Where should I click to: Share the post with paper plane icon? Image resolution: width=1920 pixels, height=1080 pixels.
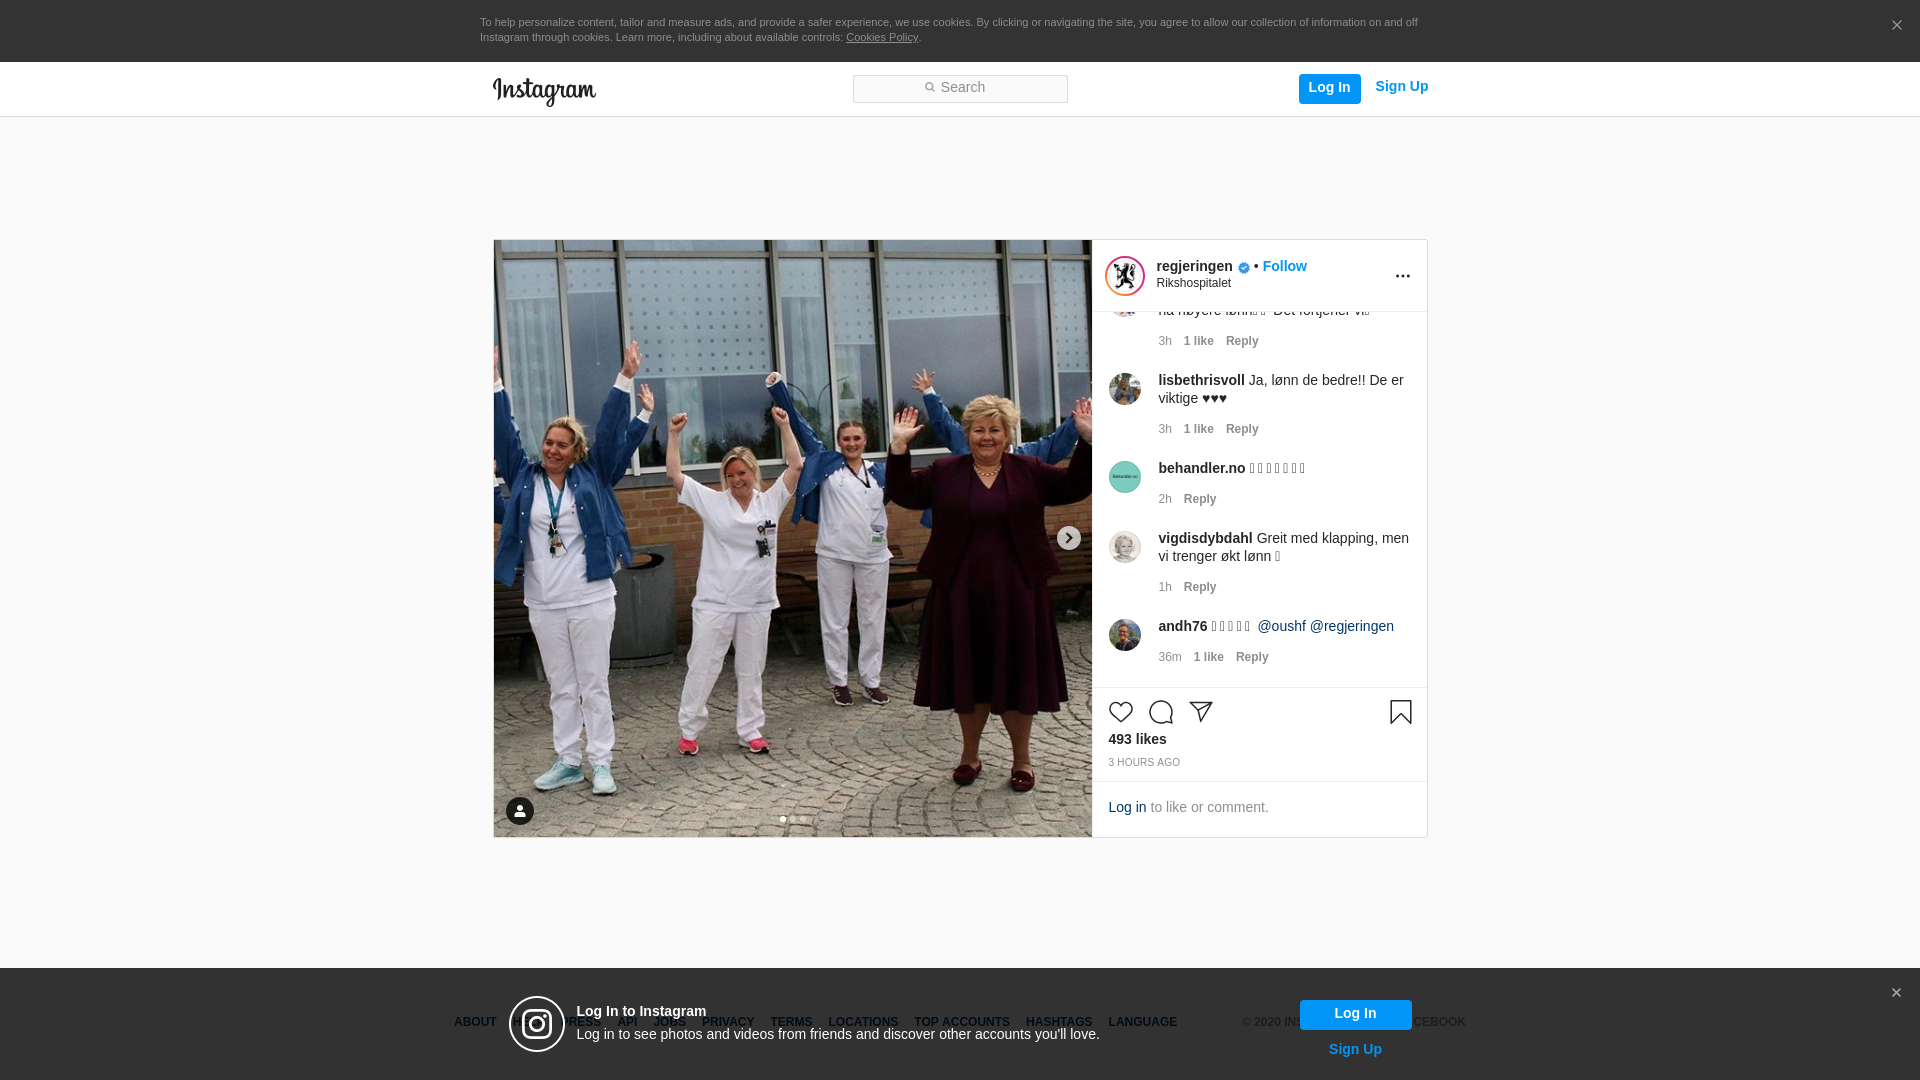click(1201, 712)
